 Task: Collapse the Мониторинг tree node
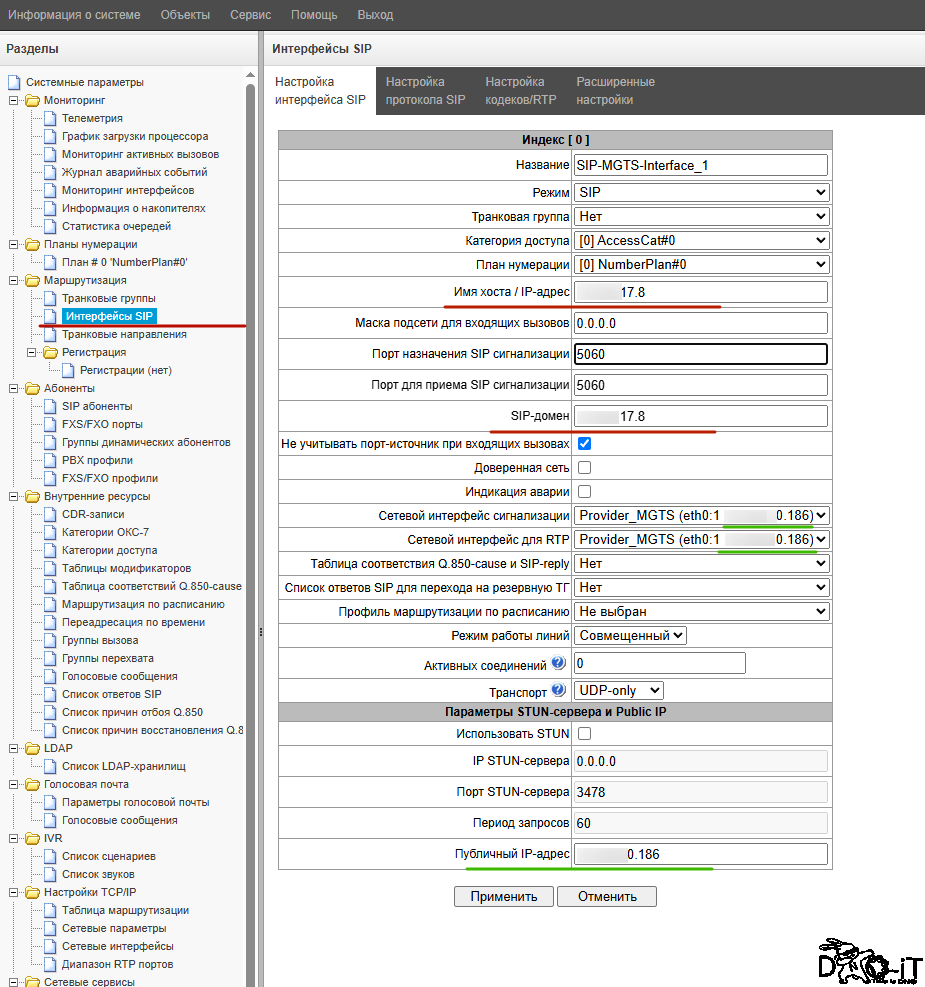pyautogui.click(x=13, y=101)
